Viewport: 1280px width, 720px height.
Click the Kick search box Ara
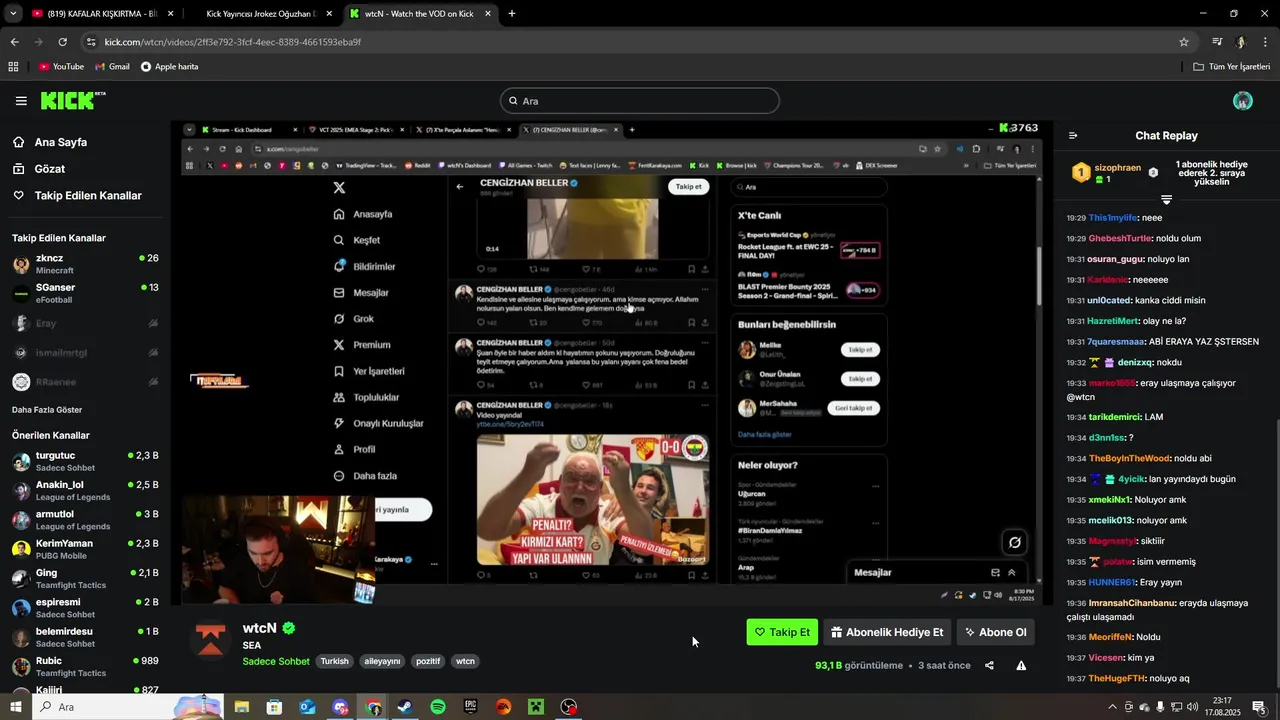639,101
